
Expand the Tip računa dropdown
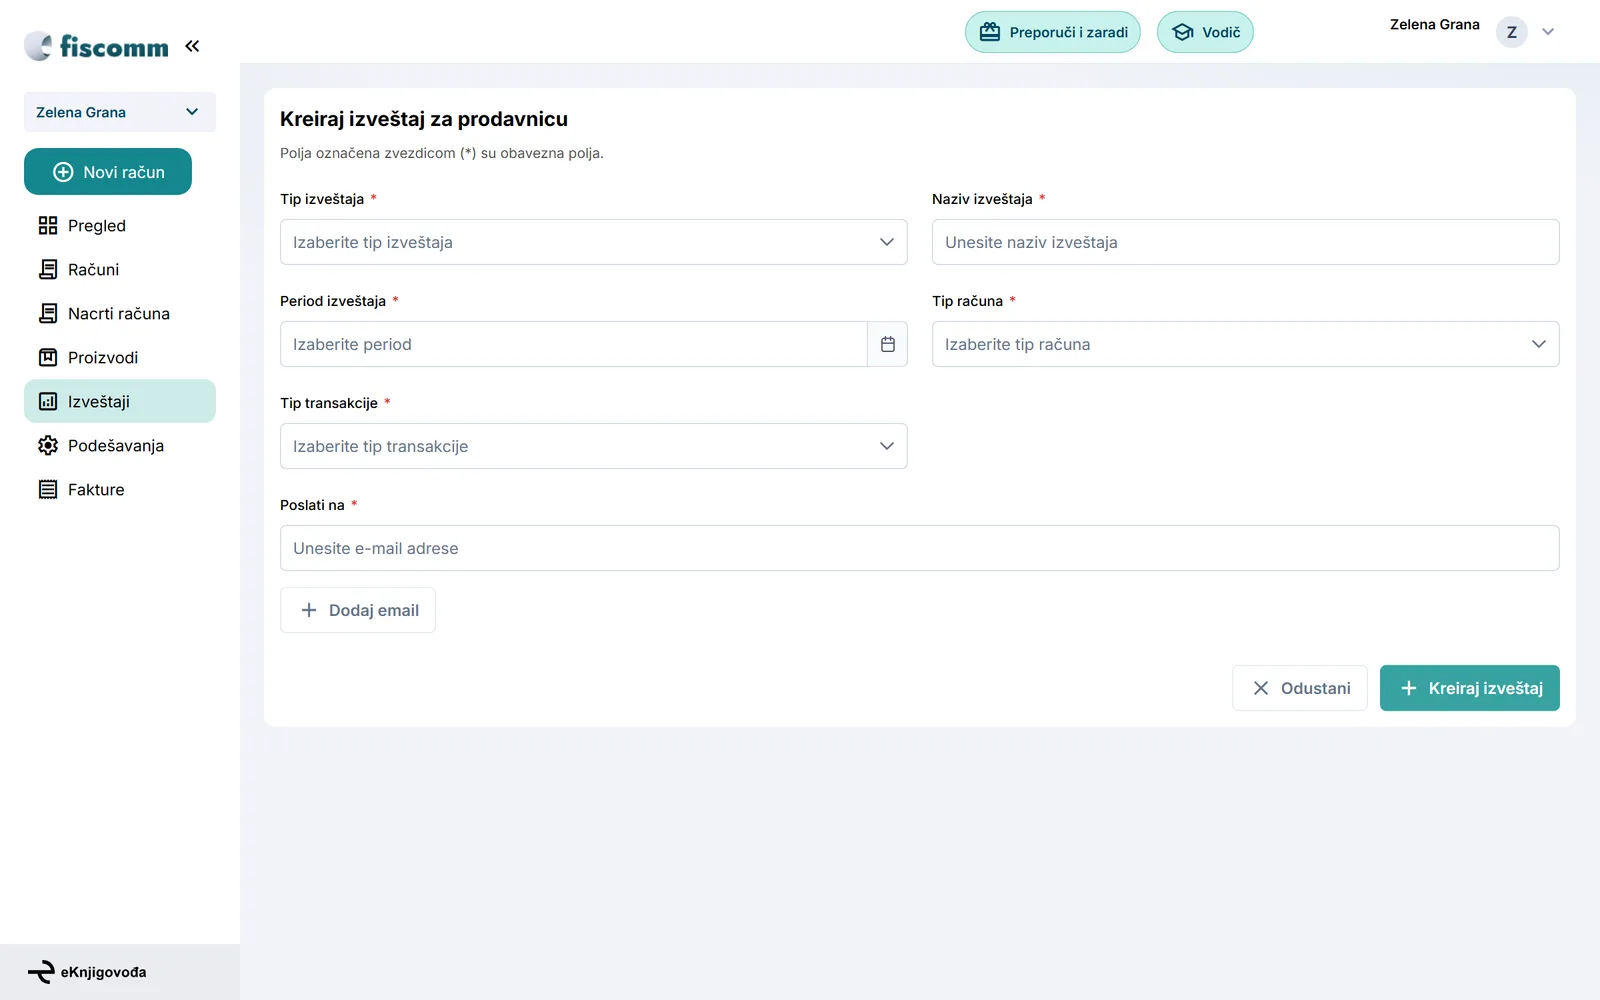point(1246,344)
